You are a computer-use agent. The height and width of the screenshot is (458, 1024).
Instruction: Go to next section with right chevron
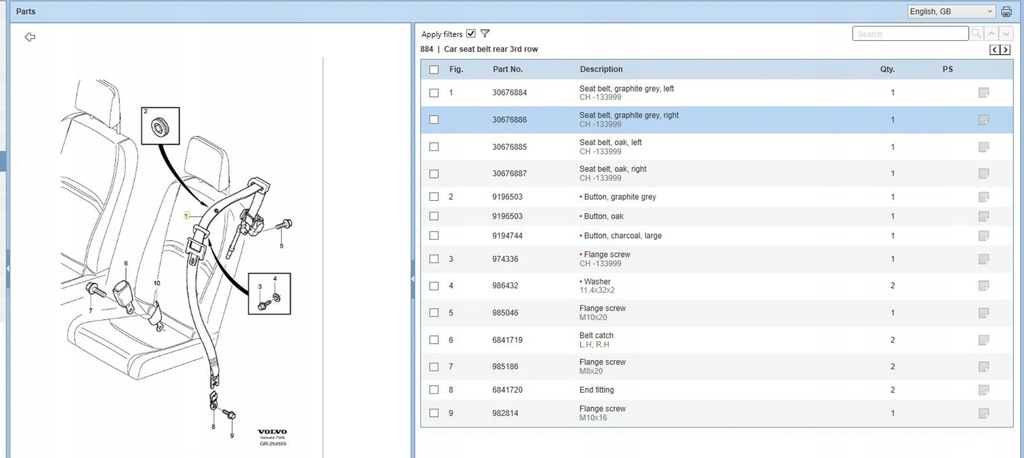tap(1004, 49)
